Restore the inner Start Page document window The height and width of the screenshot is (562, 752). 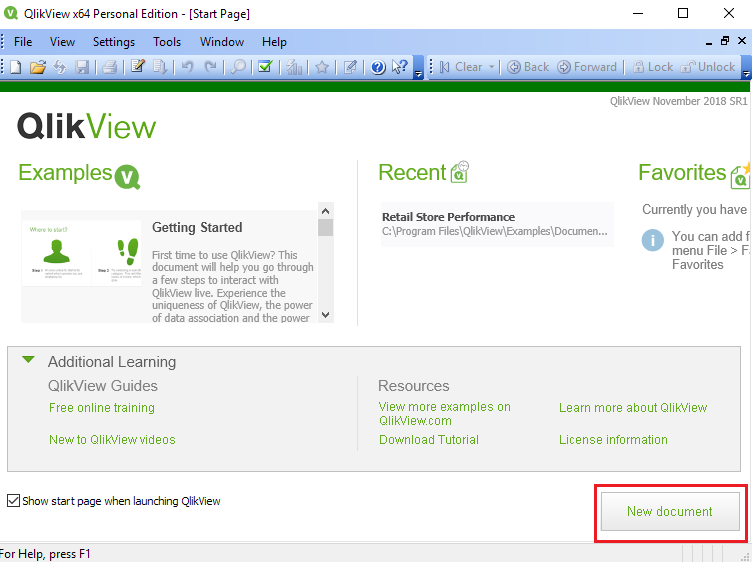[x=725, y=41]
